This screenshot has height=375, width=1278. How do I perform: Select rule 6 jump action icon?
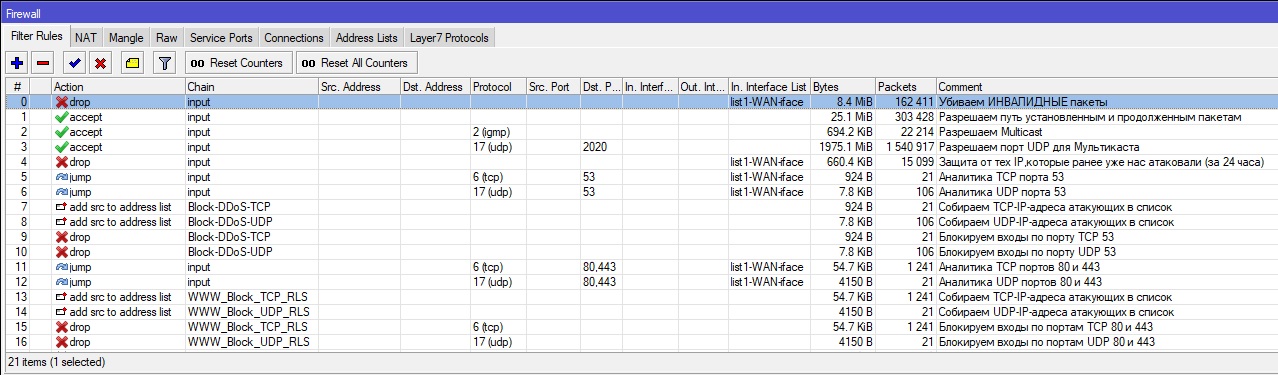pyautogui.click(x=61, y=192)
